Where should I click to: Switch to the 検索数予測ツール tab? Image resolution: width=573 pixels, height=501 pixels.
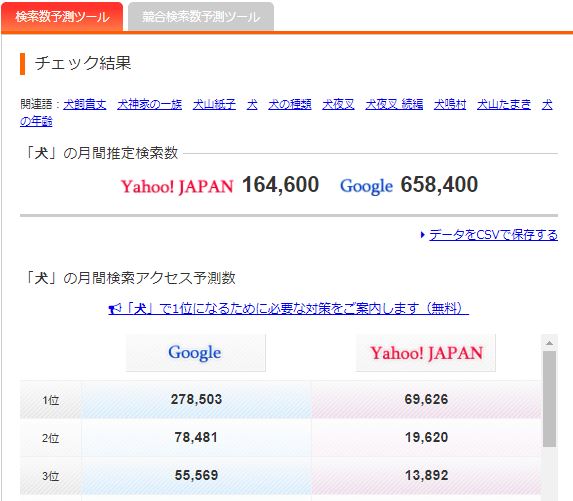click(62, 17)
